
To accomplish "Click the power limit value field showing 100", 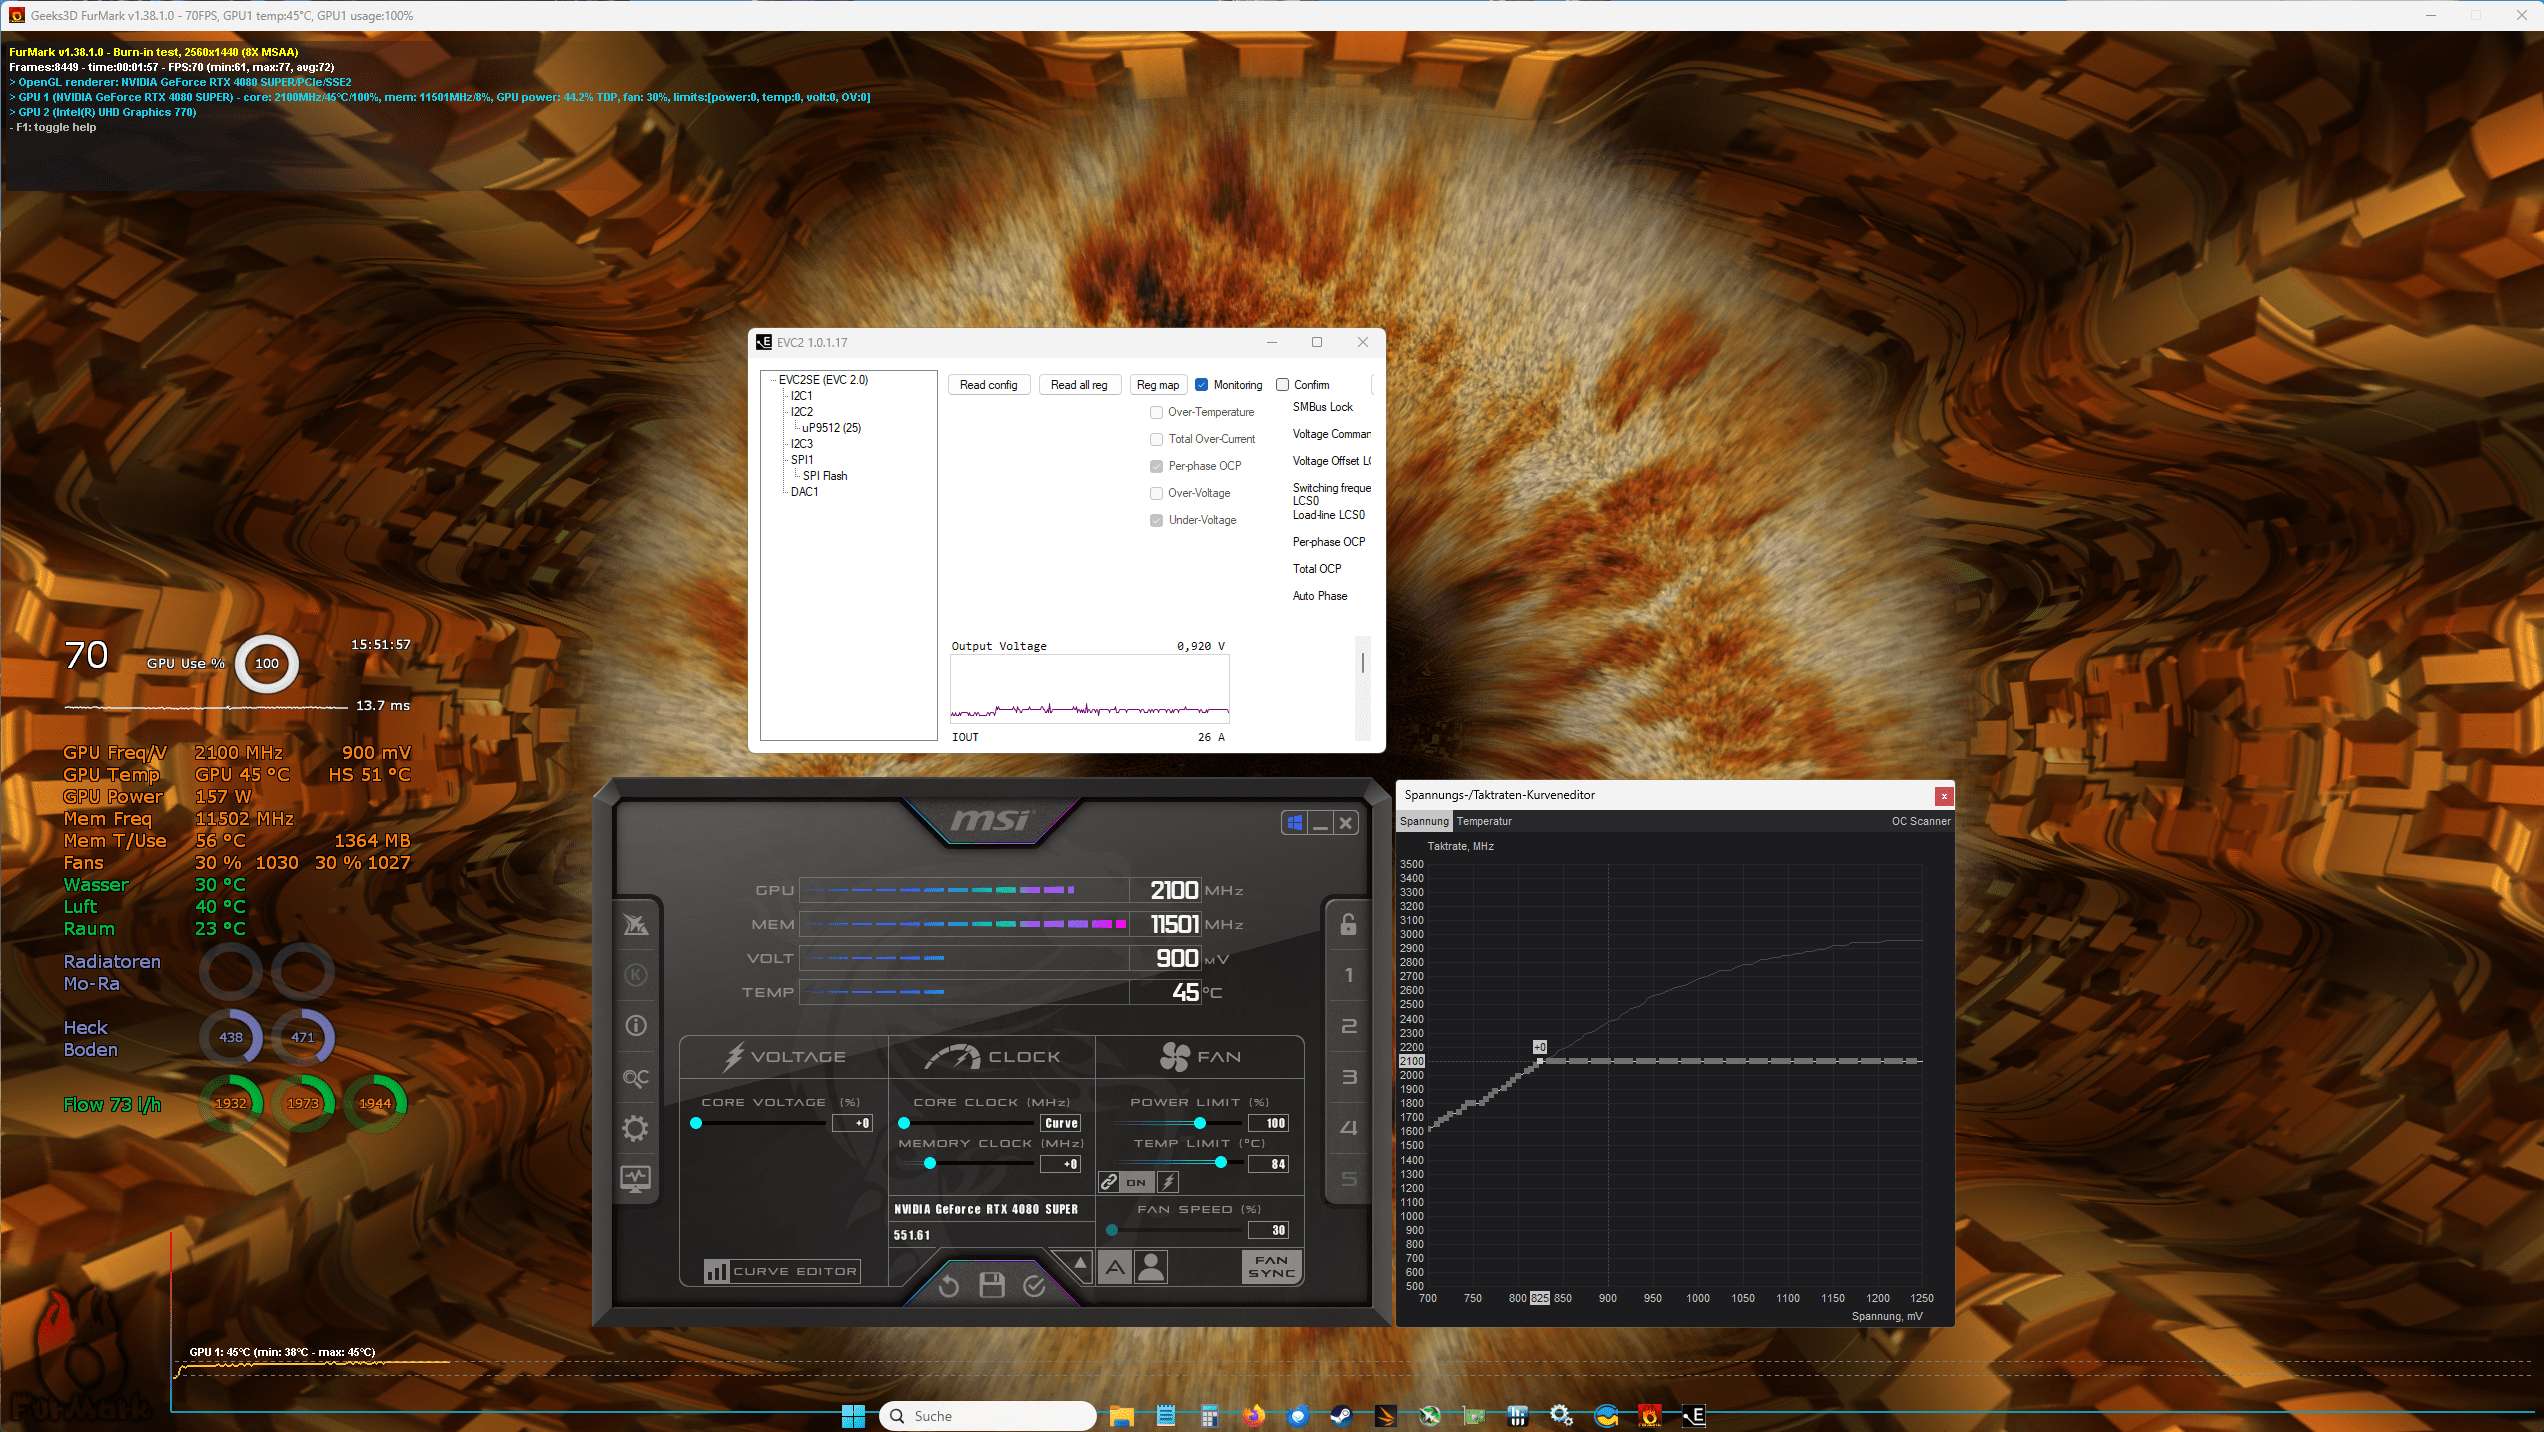I will (1269, 1123).
